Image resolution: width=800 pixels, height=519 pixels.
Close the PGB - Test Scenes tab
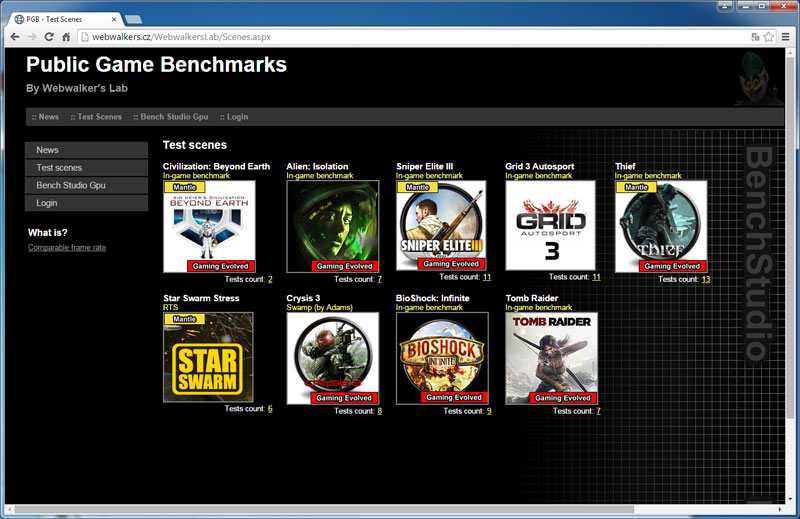[114, 19]
